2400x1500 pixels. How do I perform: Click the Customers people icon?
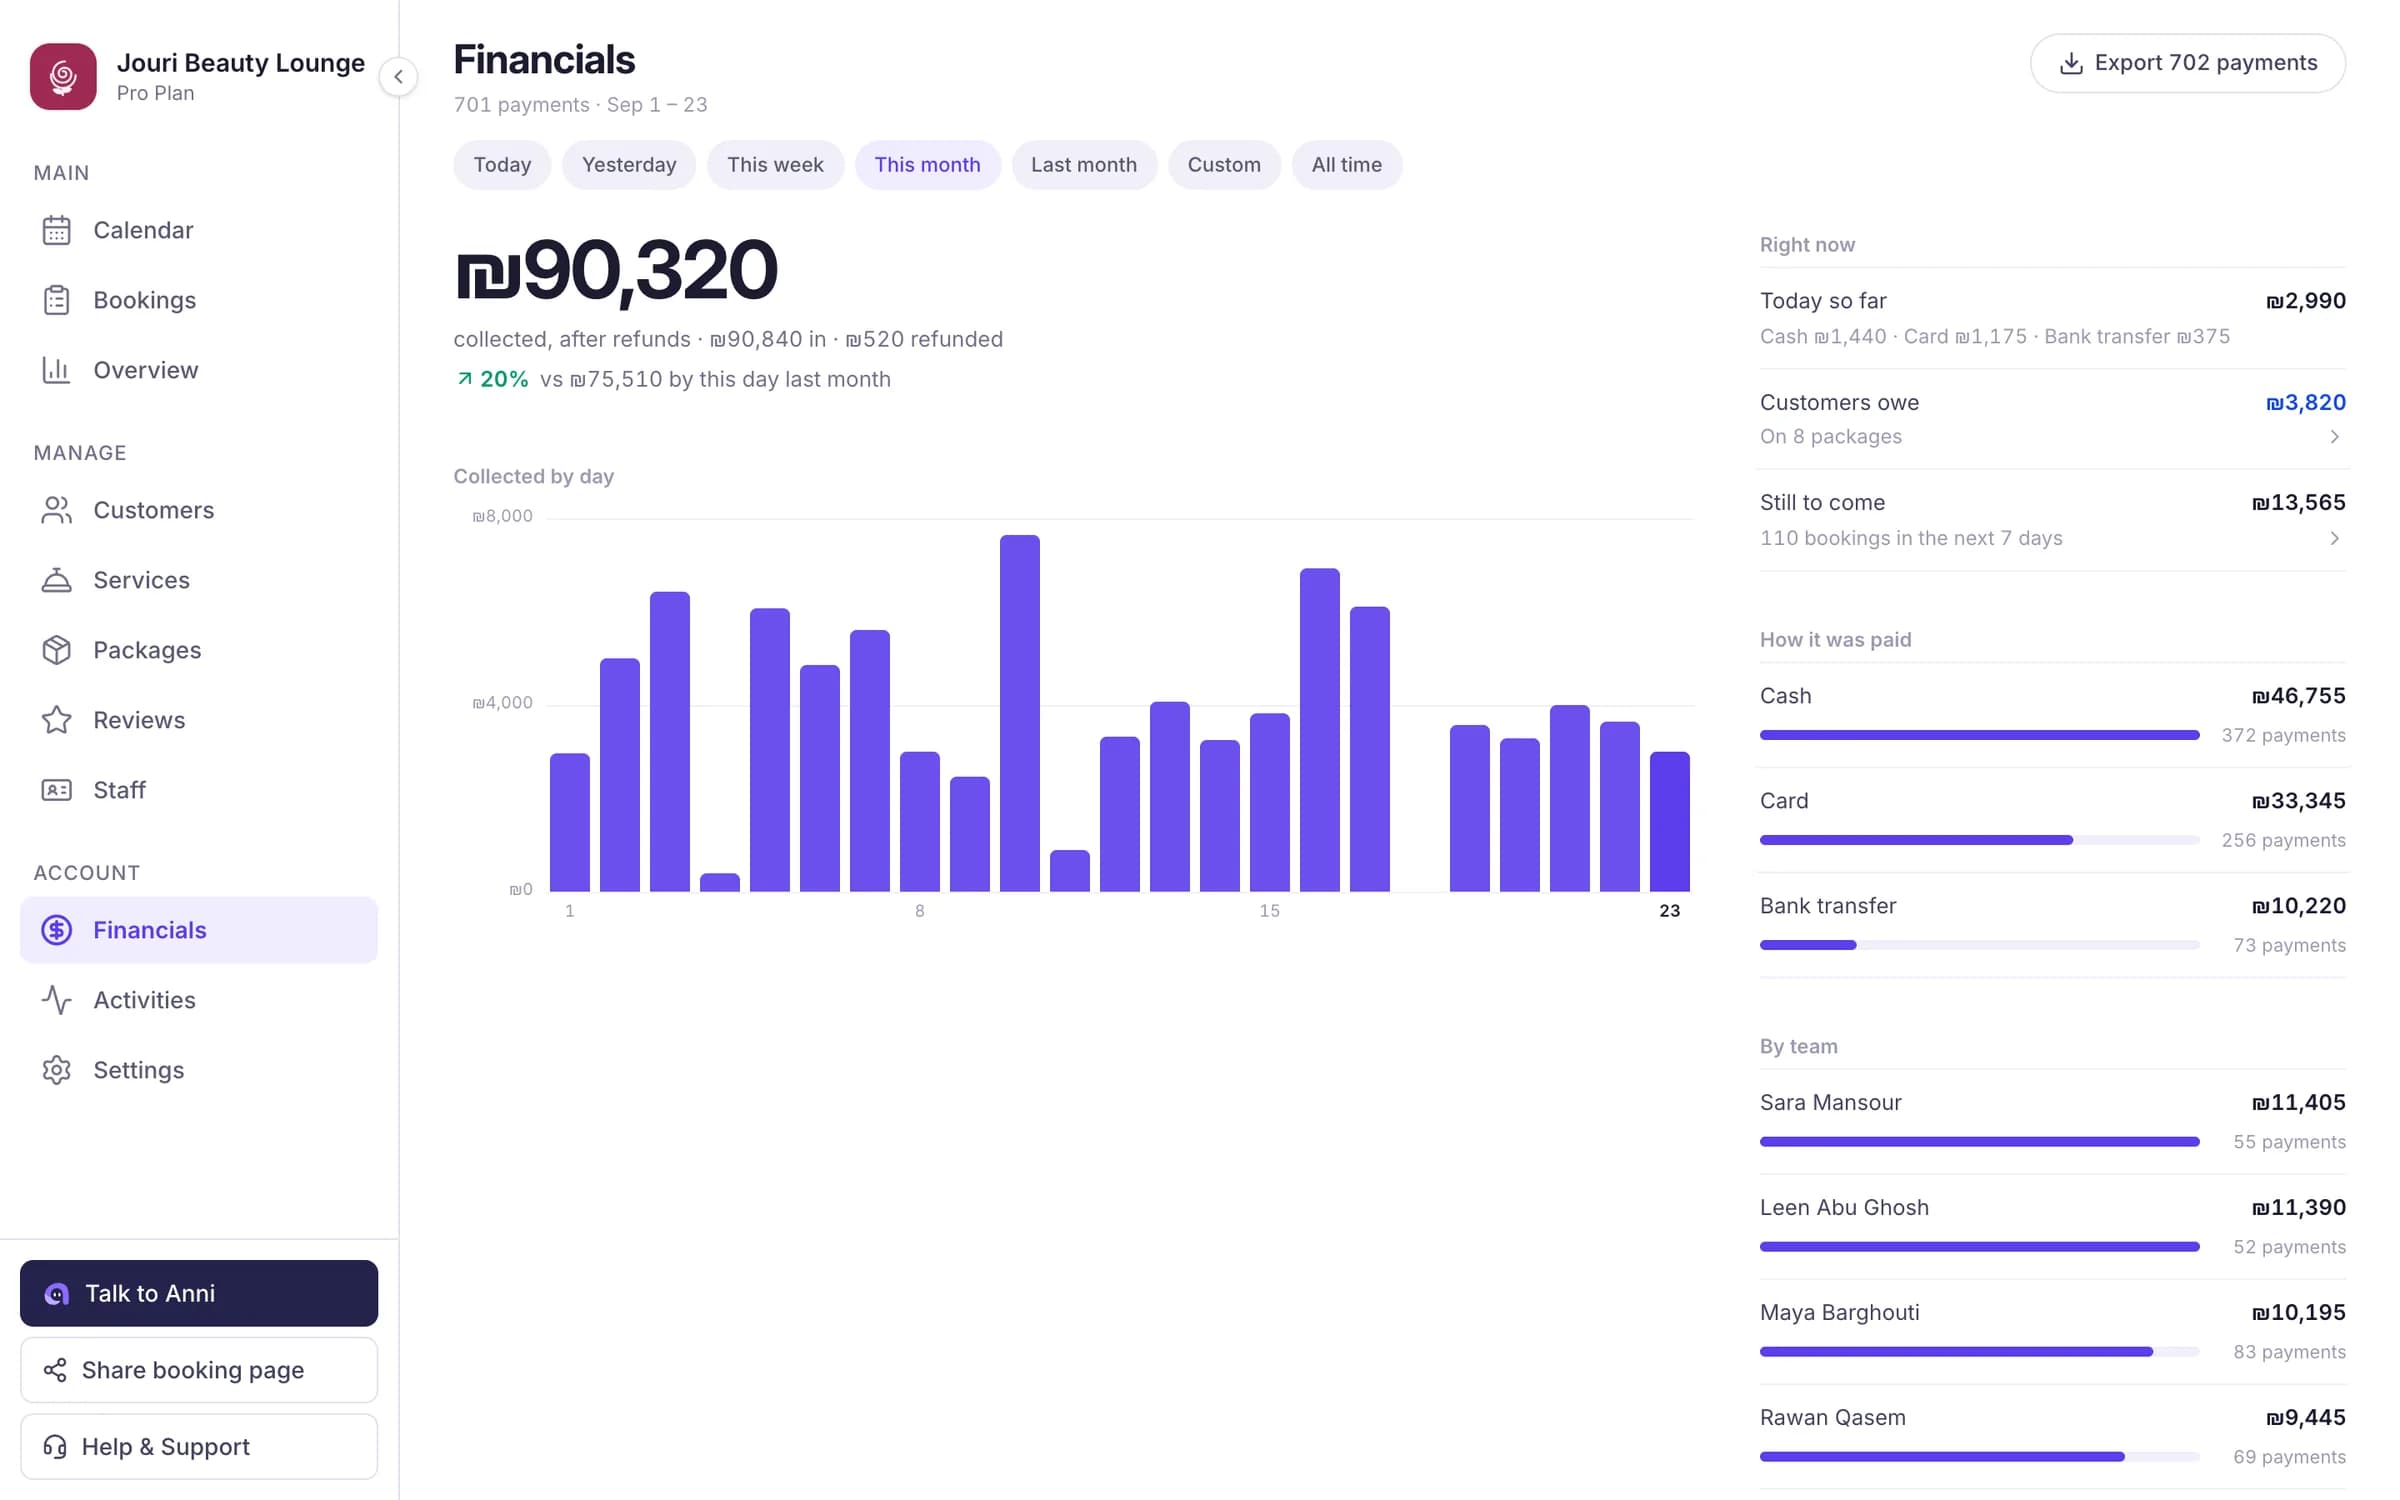pos(57,510)
